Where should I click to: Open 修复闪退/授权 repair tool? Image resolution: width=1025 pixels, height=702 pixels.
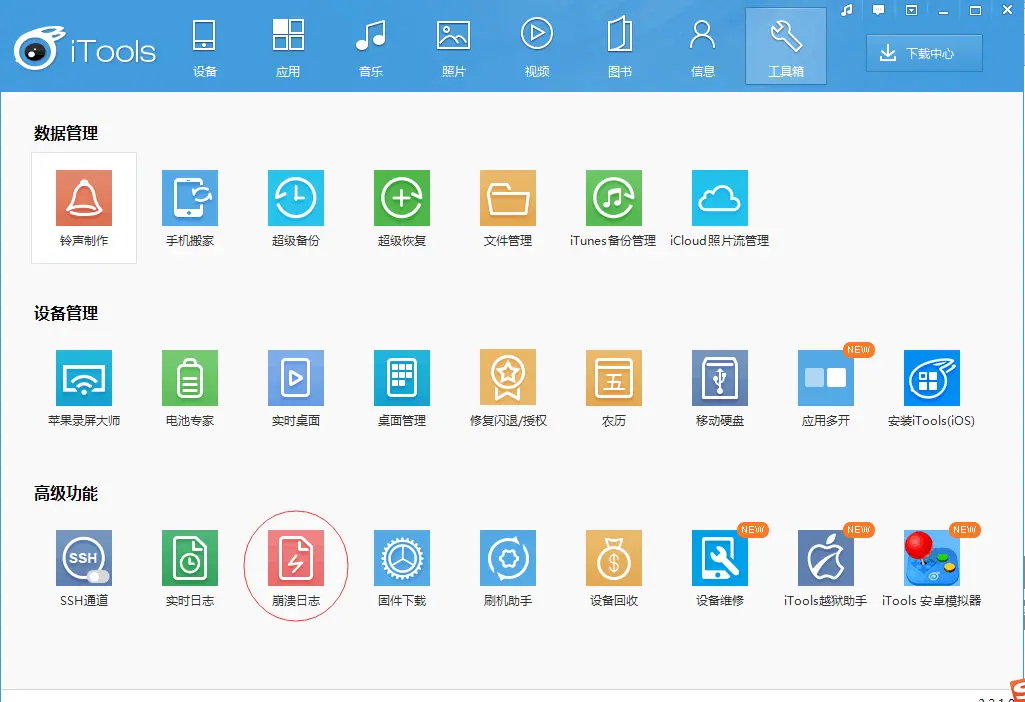[507, 388]
